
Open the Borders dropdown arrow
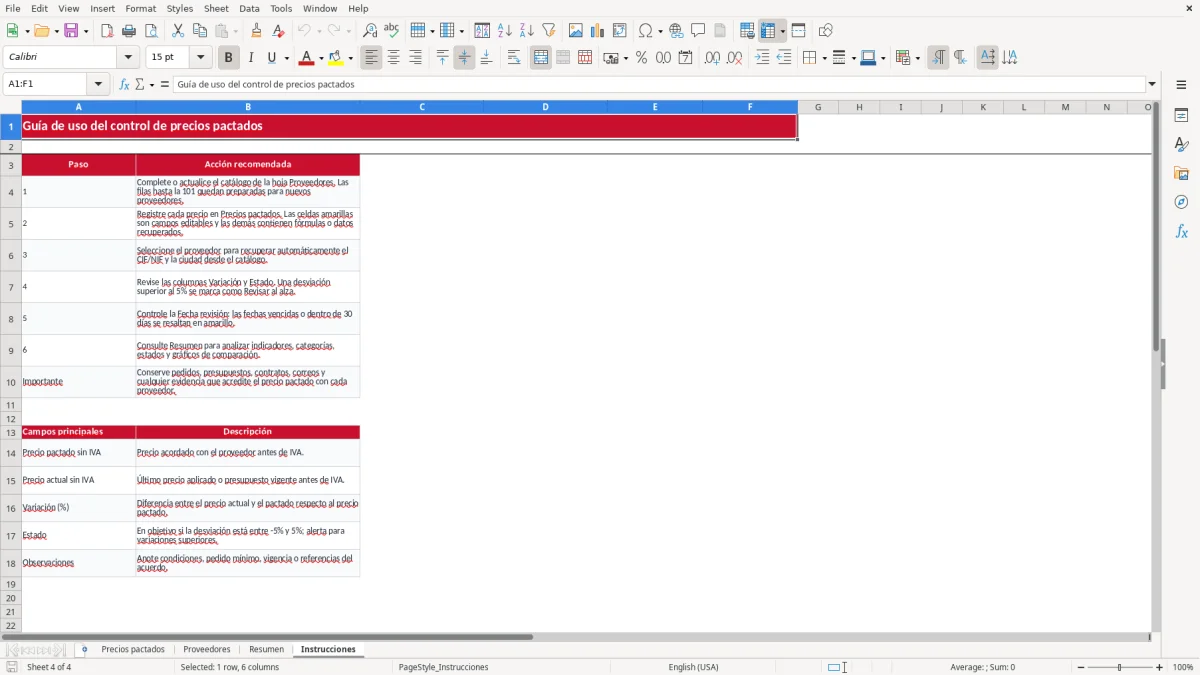(823, 58)
